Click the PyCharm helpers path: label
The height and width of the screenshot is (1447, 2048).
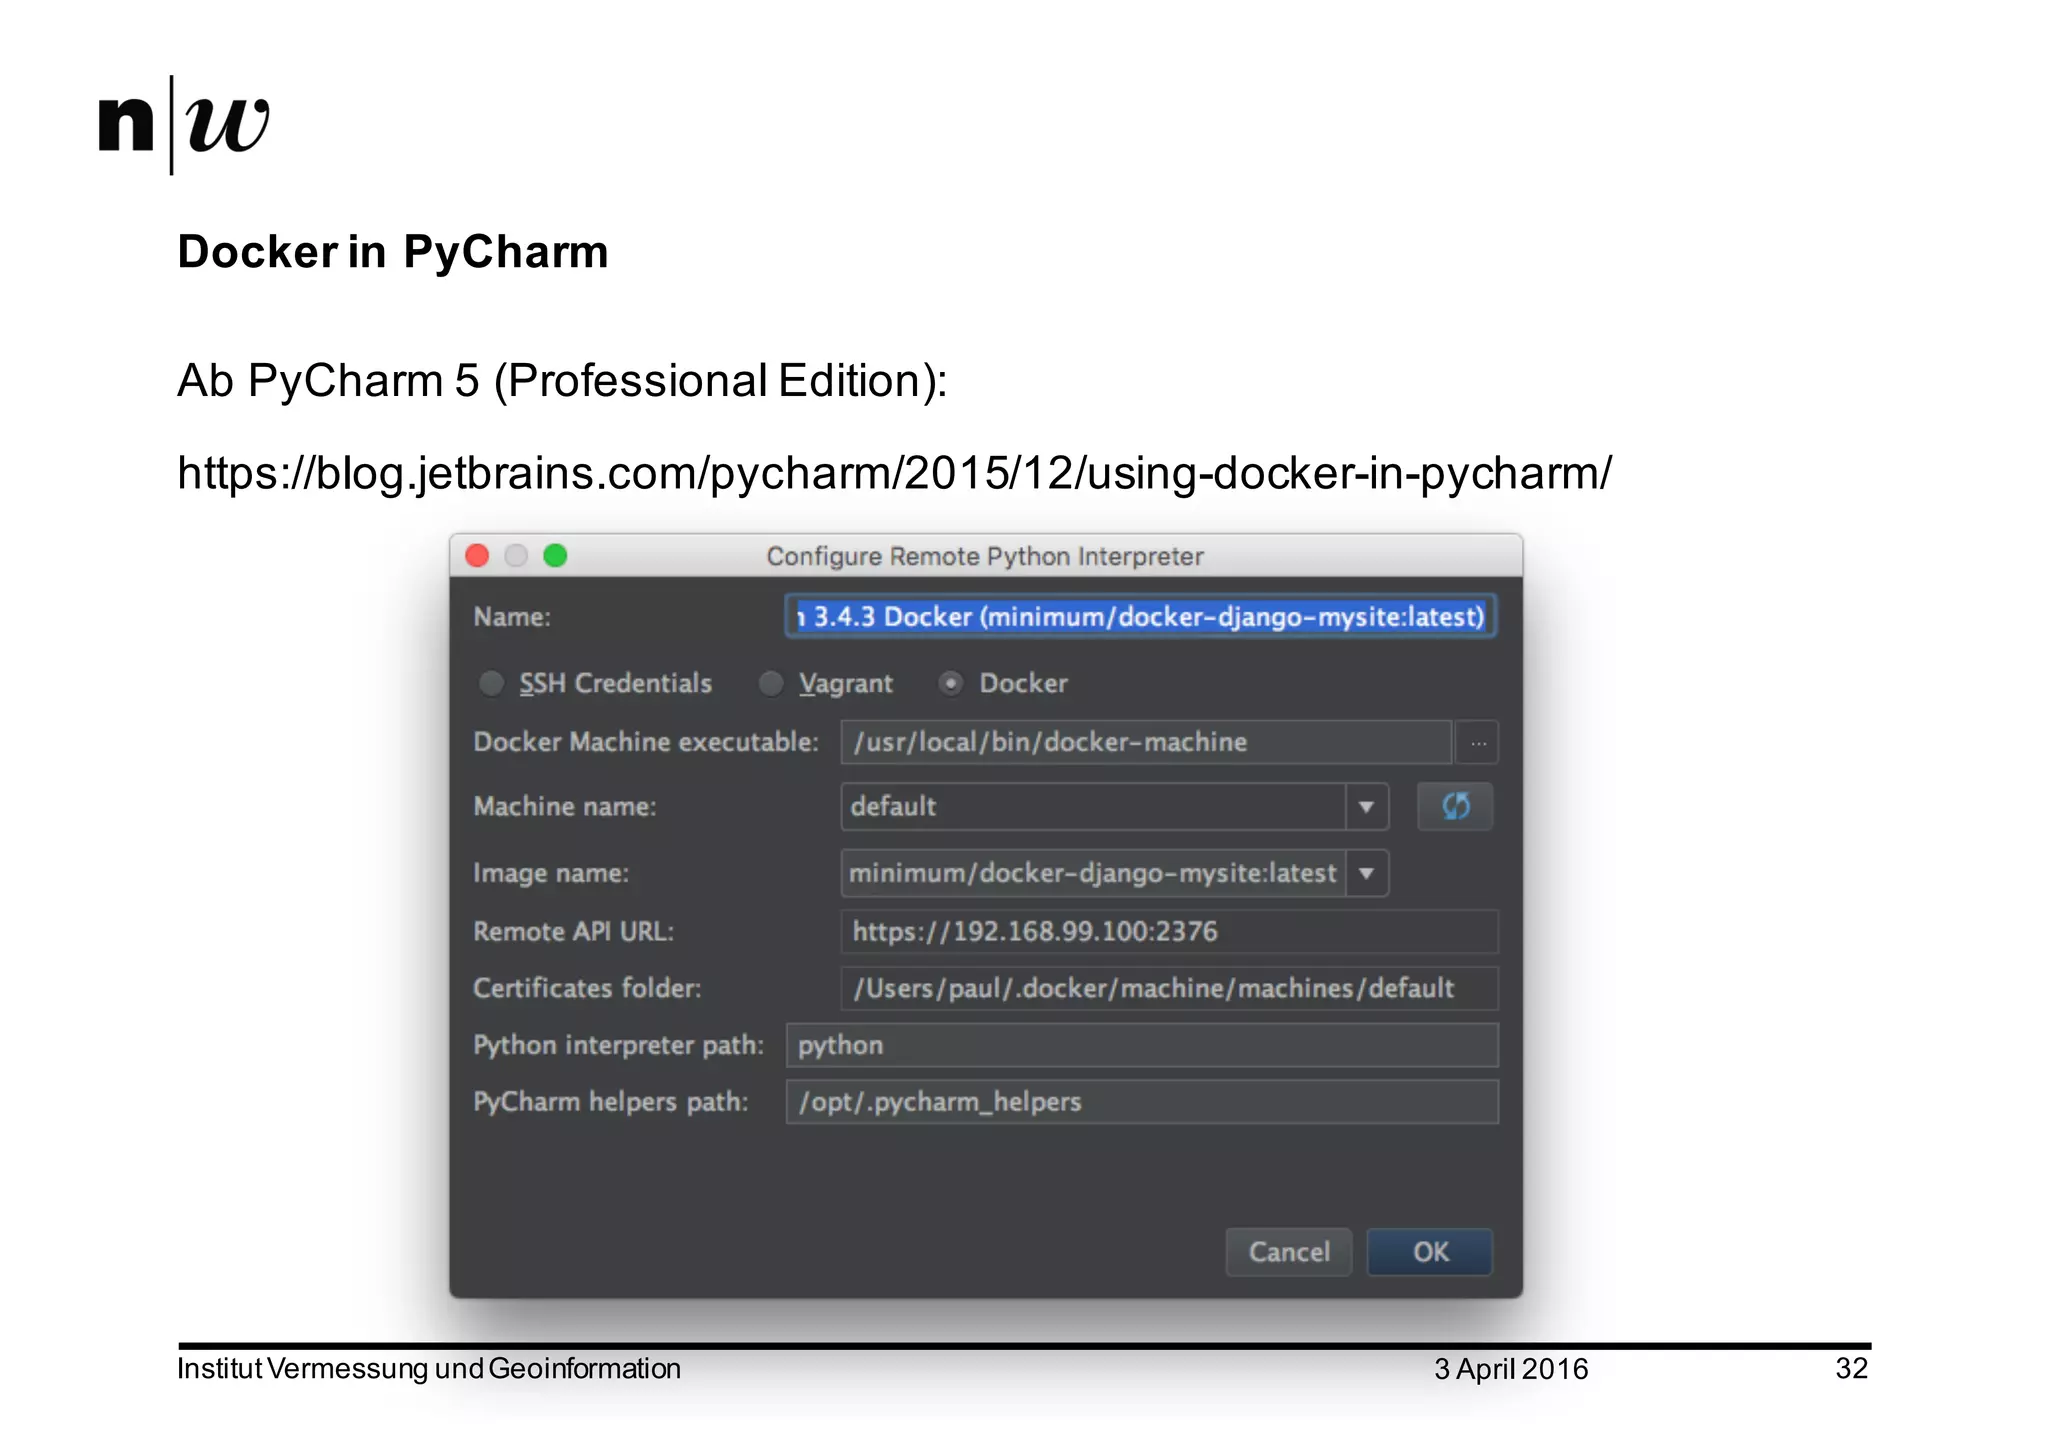click(x=611, y=1102)
